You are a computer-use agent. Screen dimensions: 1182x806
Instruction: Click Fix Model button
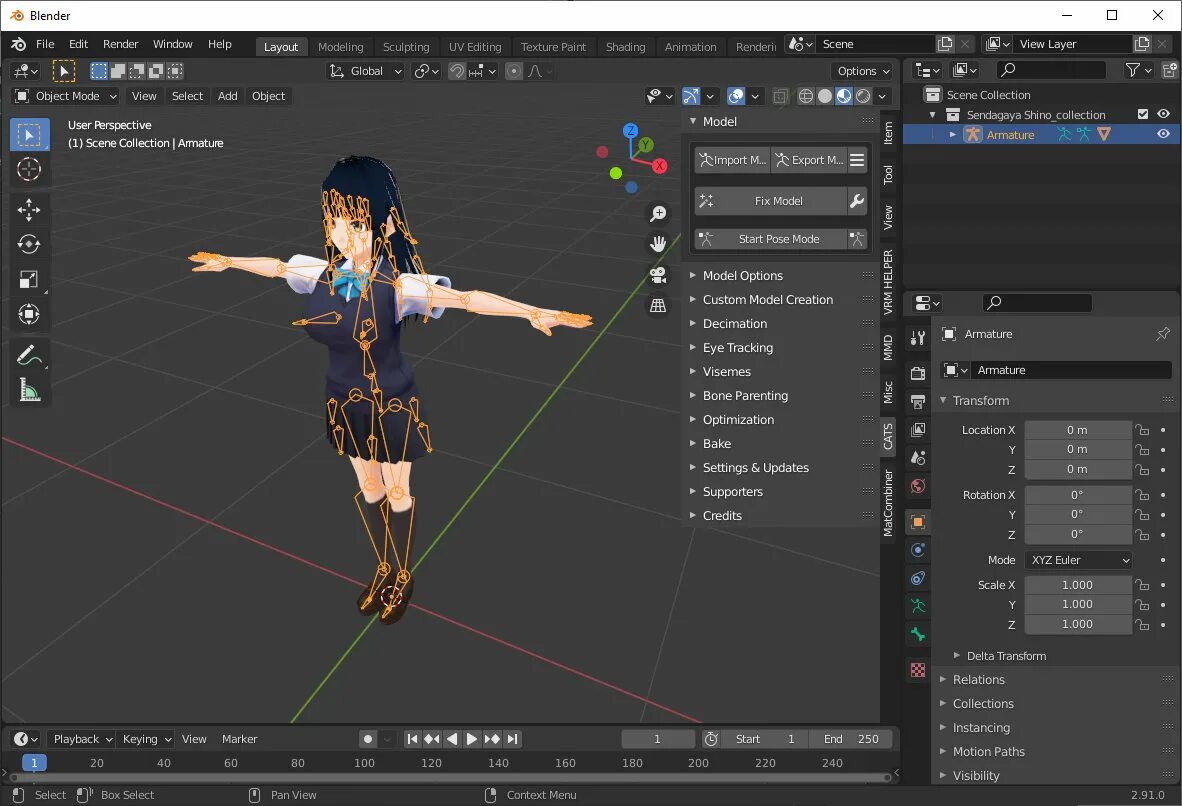(x=770, y=201)
